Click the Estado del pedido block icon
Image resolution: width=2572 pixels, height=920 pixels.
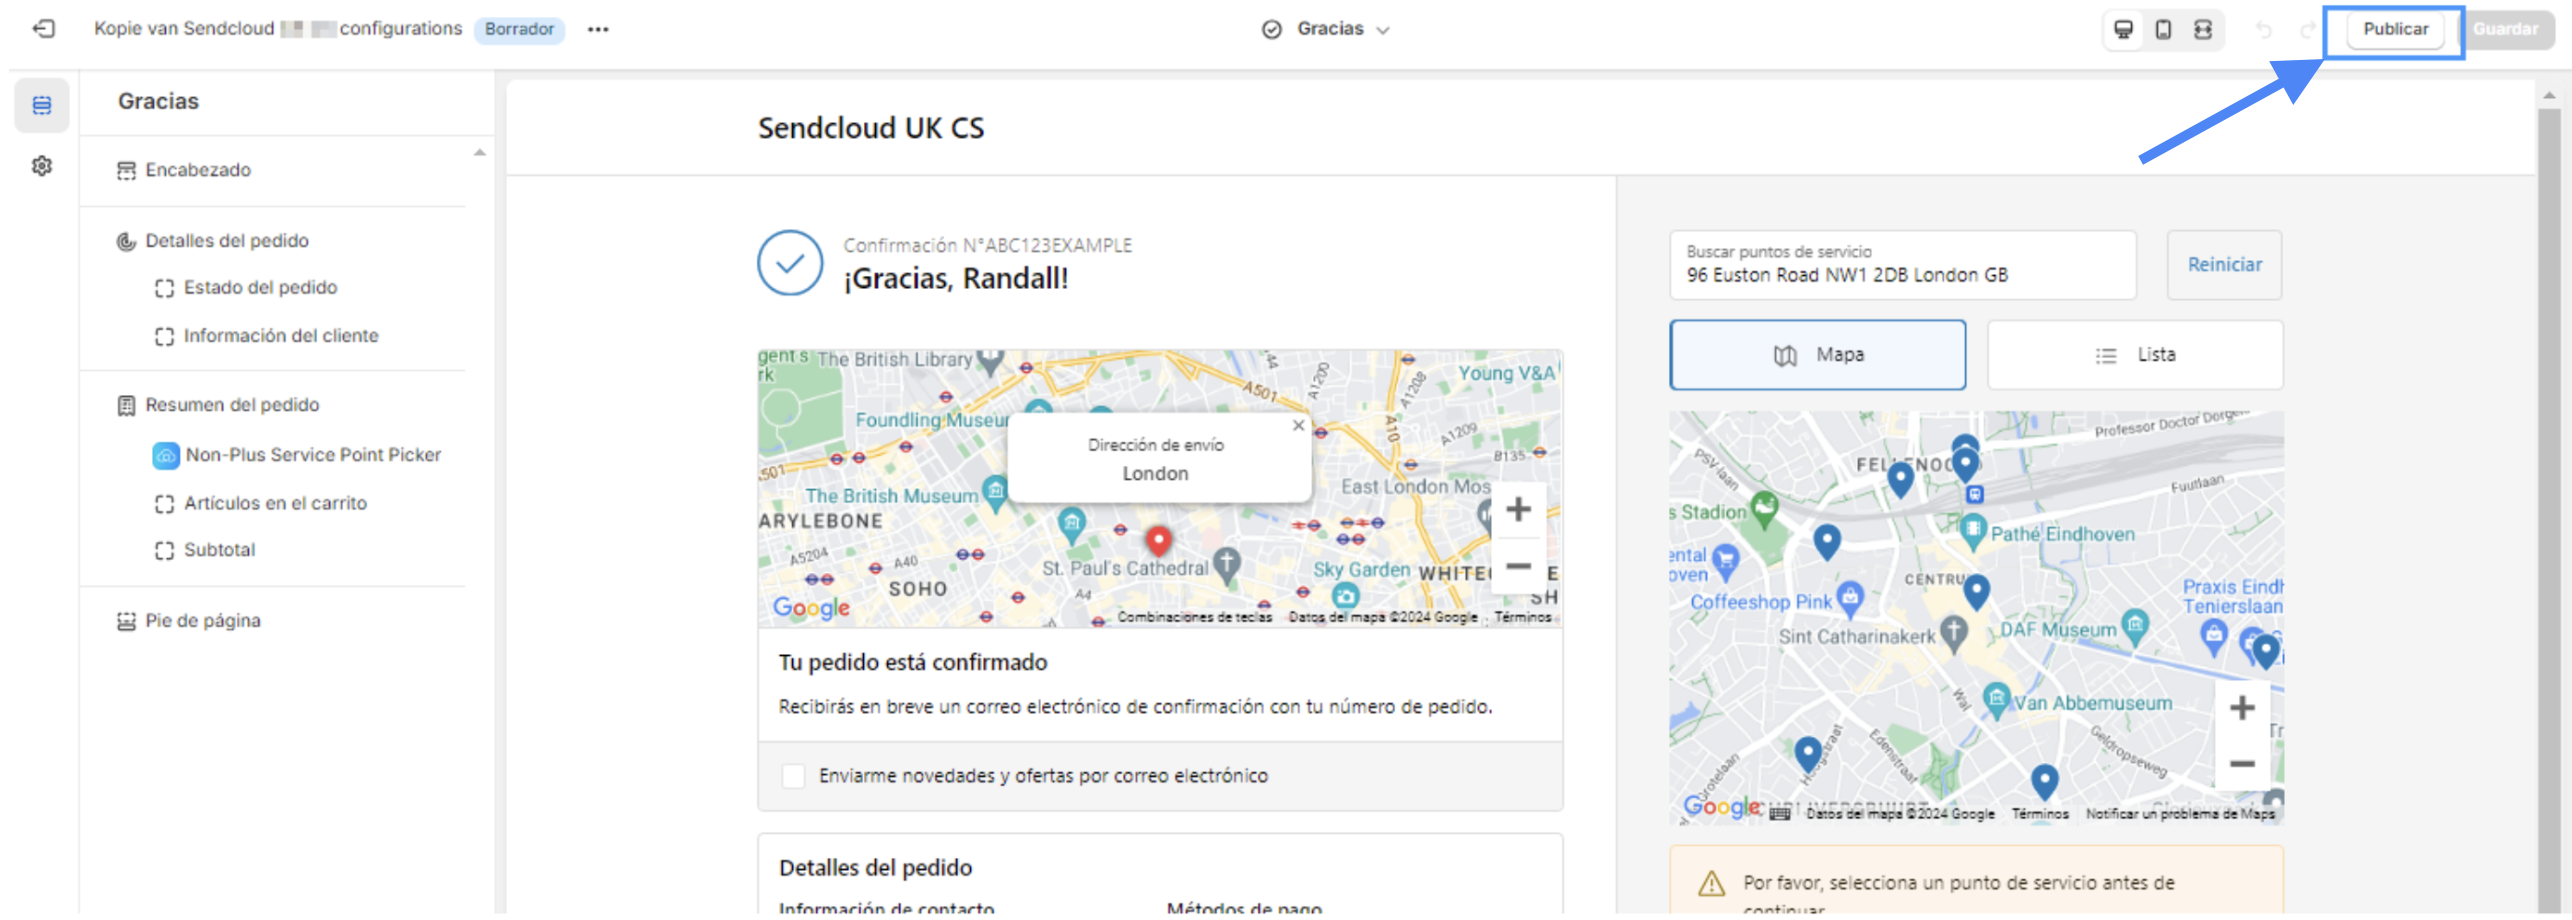164,288
